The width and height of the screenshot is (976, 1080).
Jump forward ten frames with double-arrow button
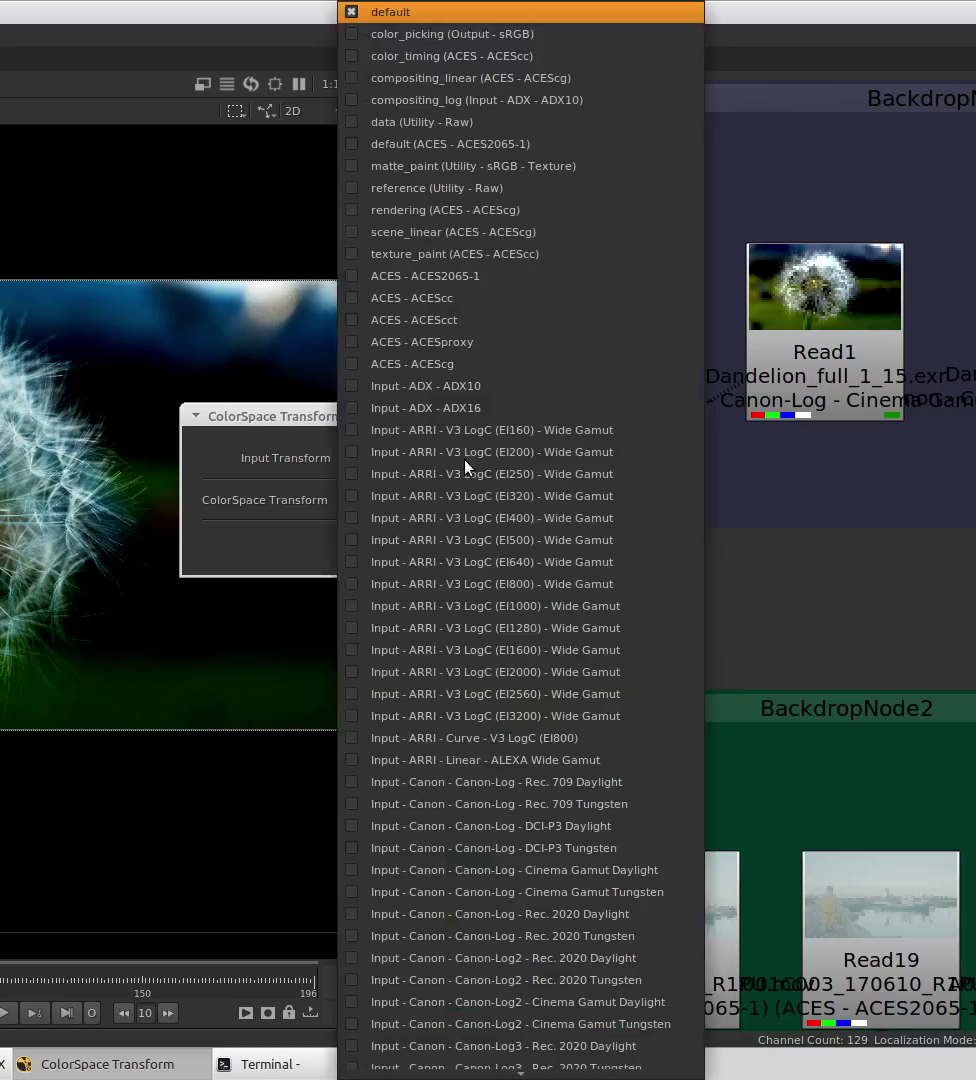(168, 1013)
